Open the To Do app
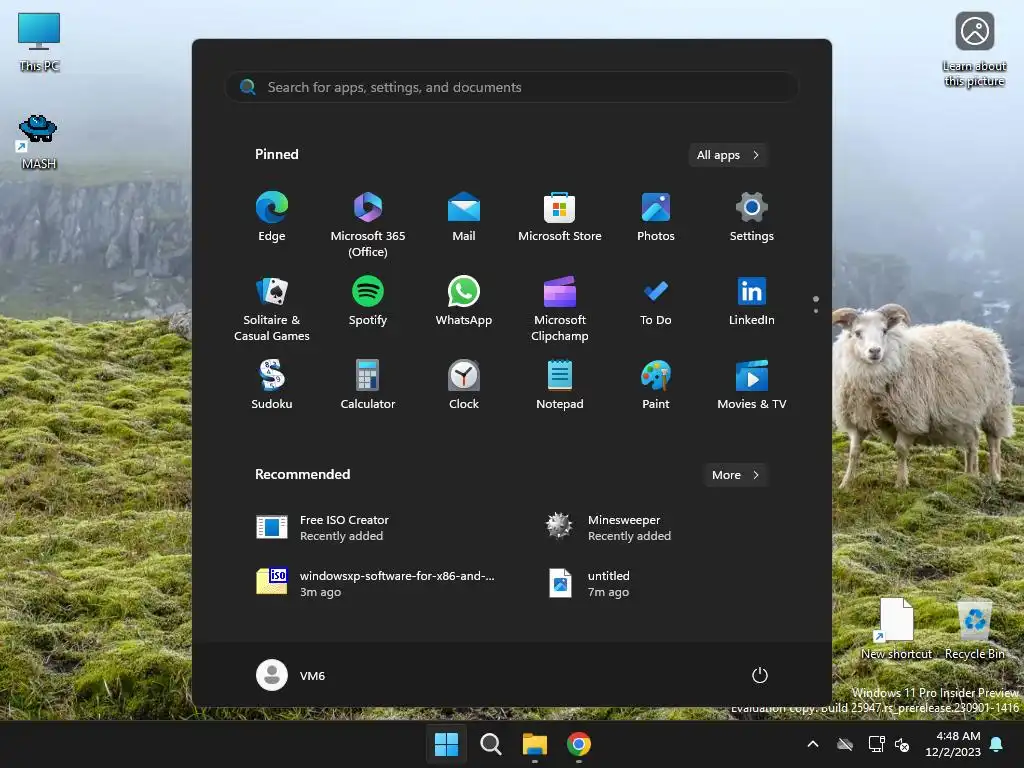The width and height of the screenshot is (1024, 768). 656,301
